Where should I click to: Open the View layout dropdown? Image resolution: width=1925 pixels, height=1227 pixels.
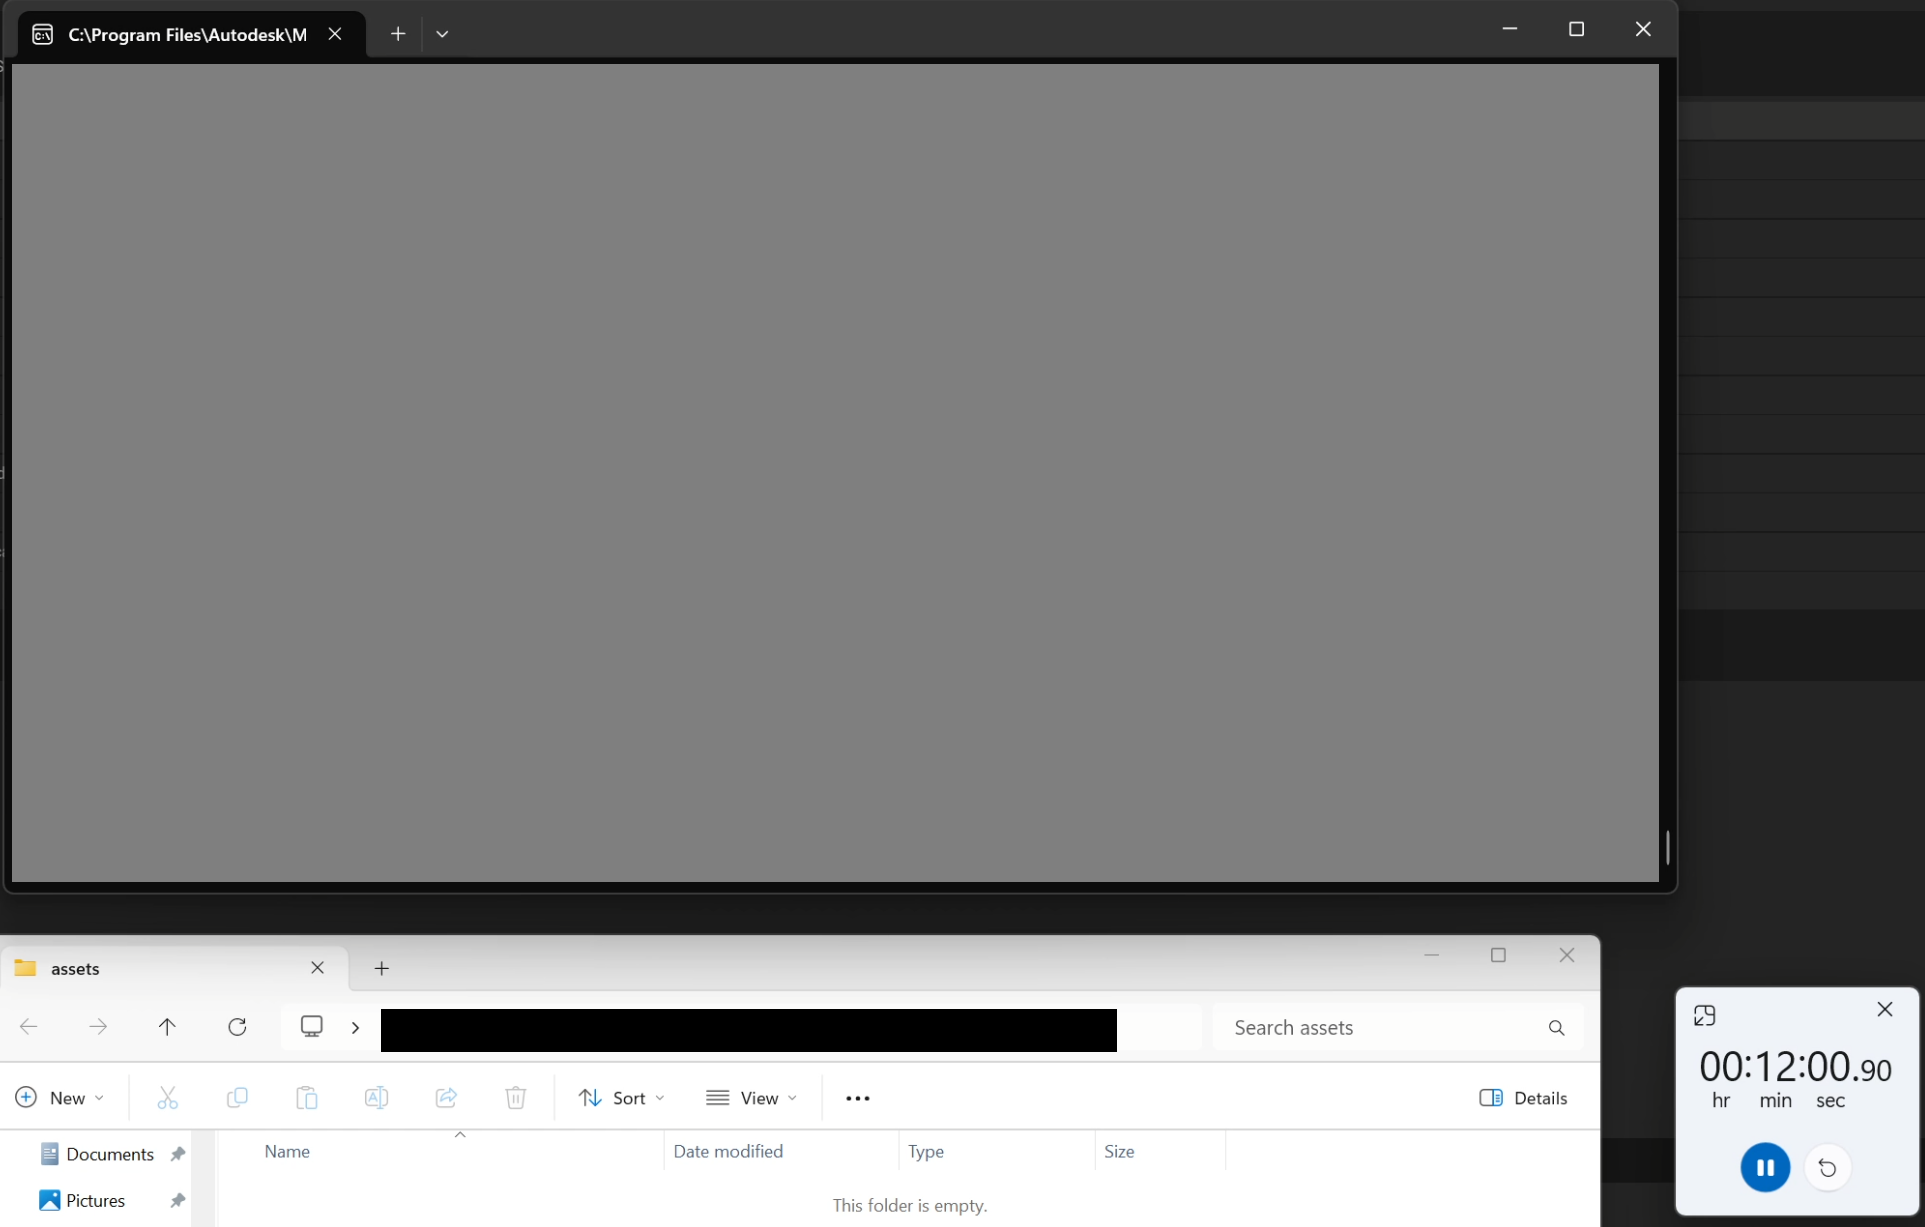click(x=751, y=1098)
